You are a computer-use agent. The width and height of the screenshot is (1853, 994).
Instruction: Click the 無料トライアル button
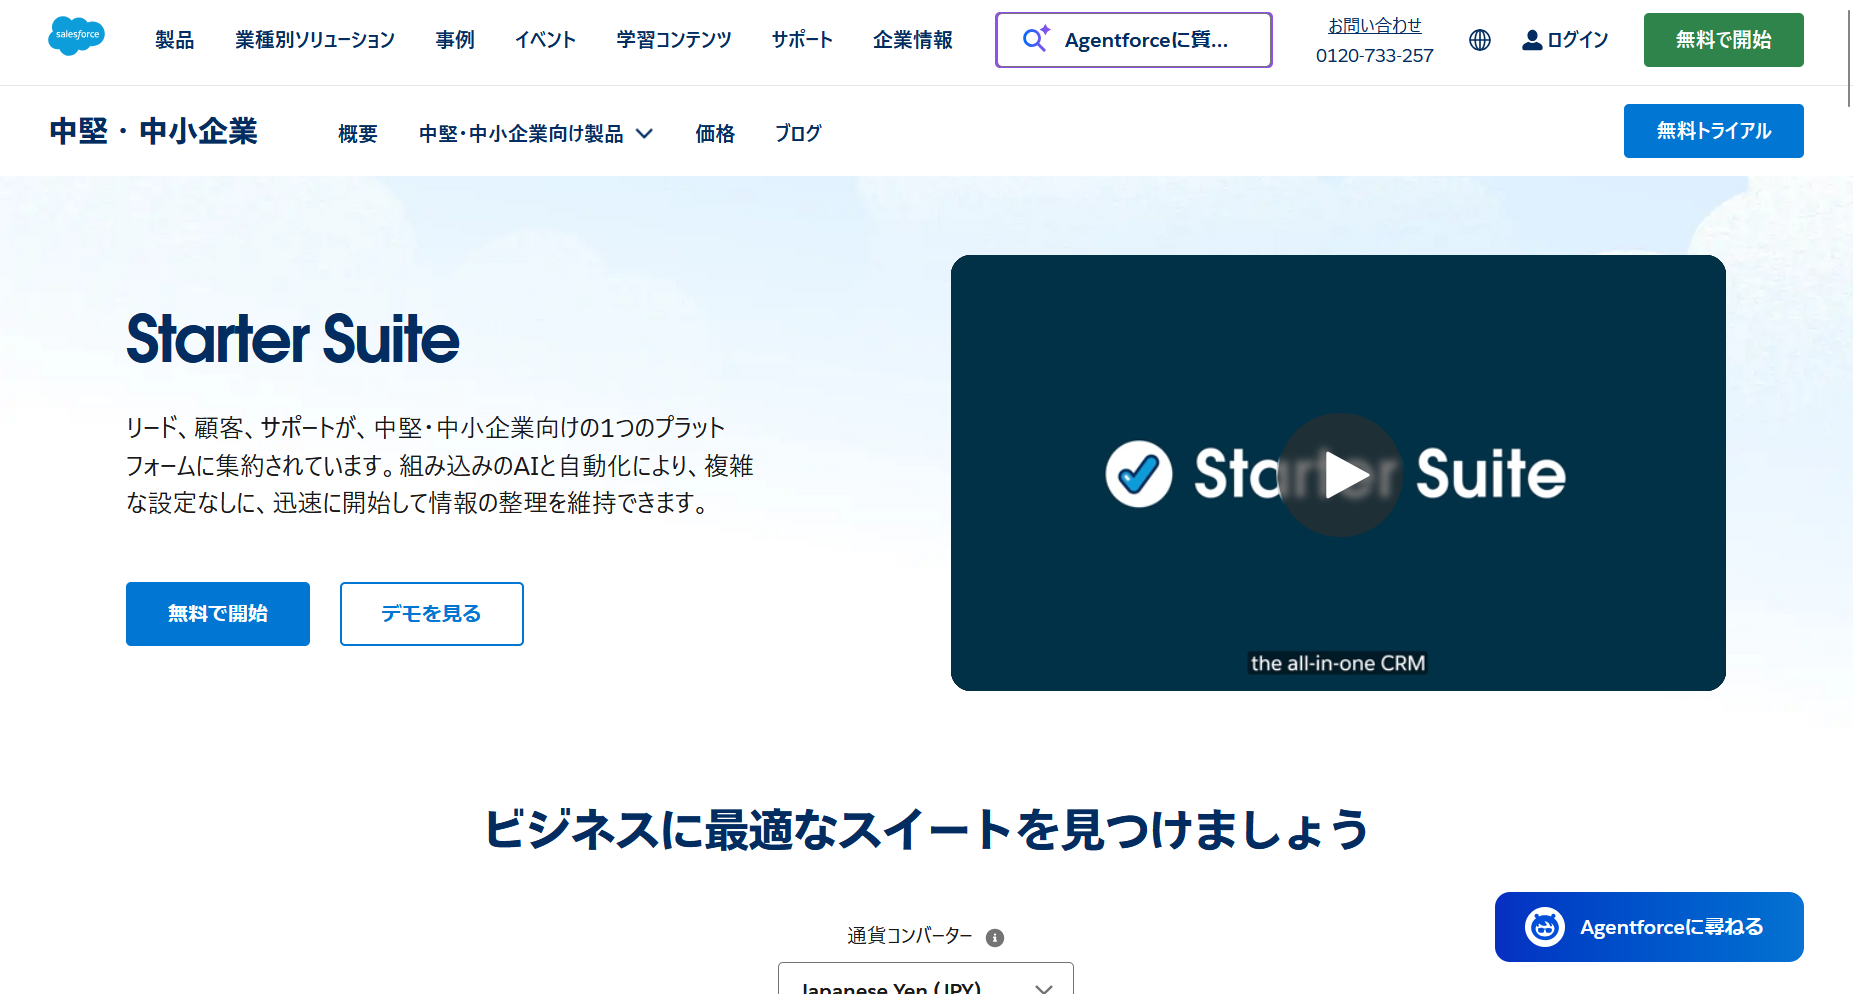[1712, 131]
